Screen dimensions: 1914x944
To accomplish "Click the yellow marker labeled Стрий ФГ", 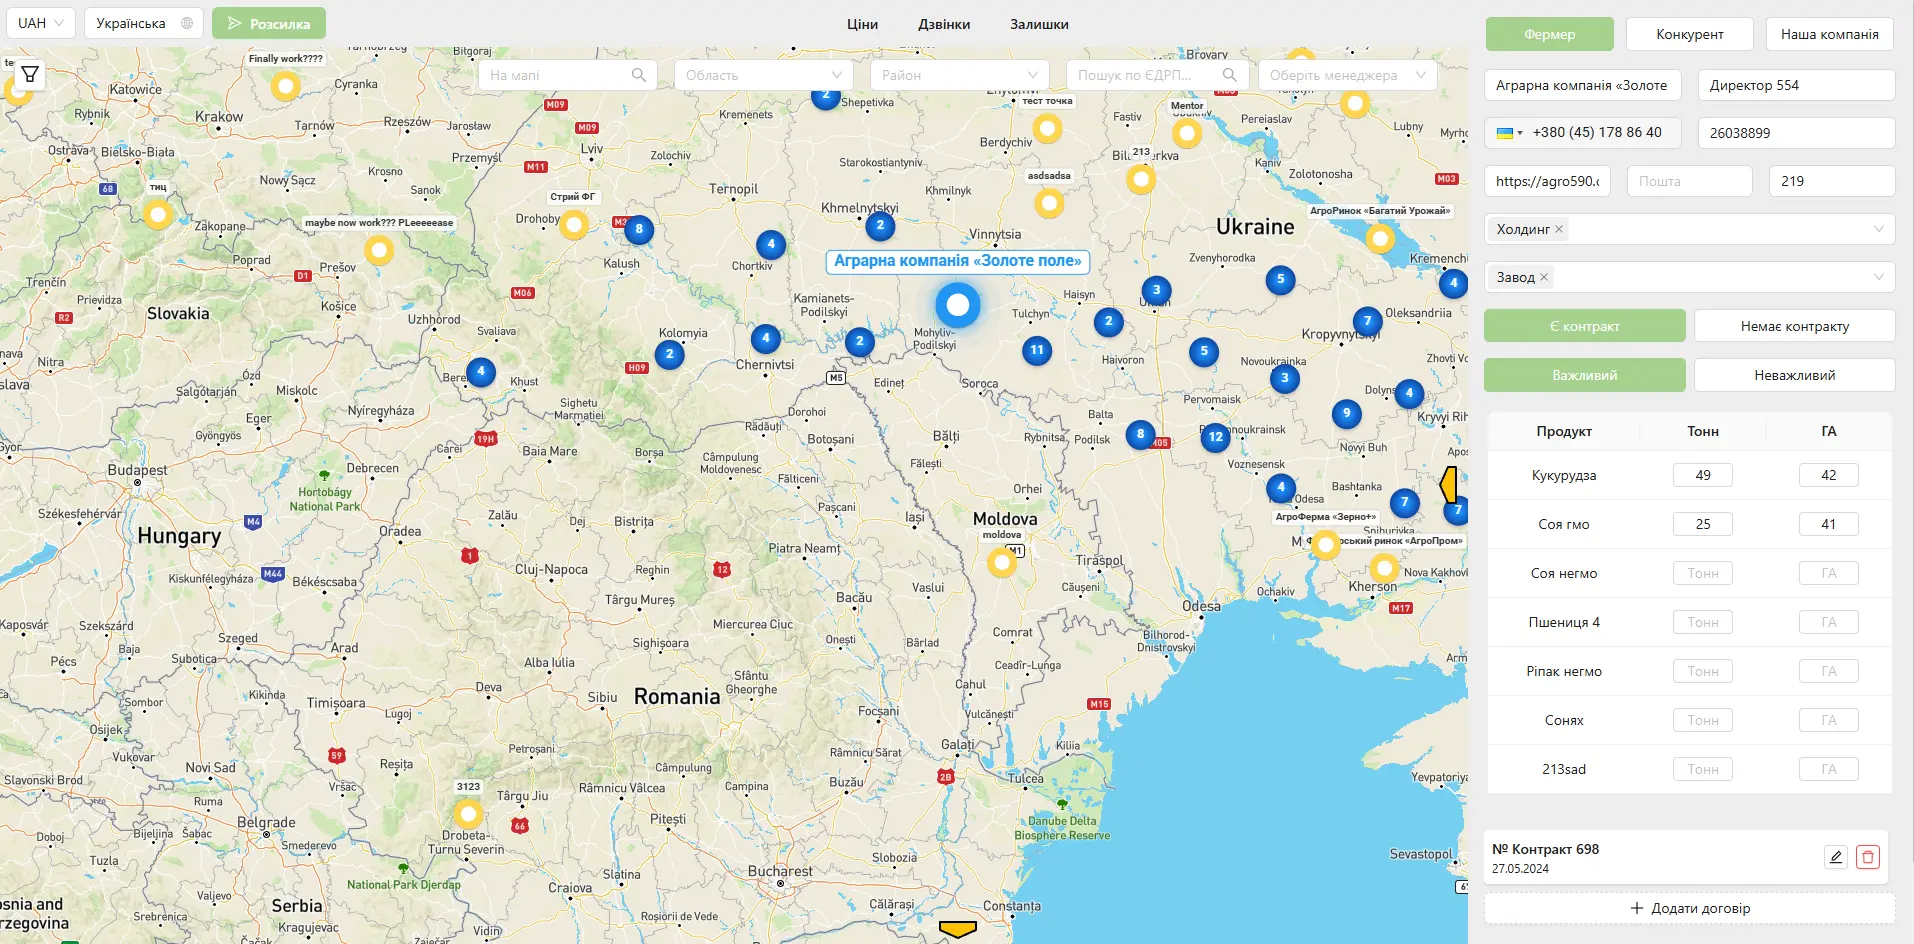I will (x=574, y=224).
